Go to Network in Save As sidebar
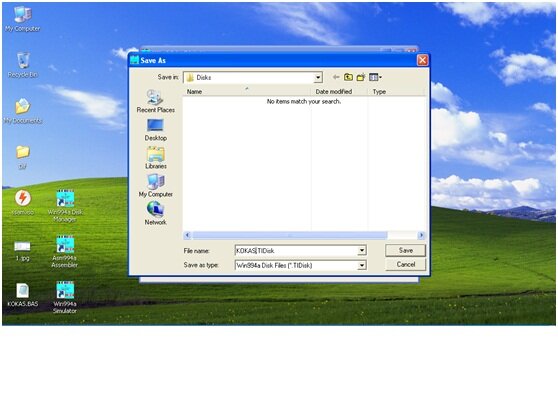Image resolution: width=558 pixels, height=403 pixels. click(156, 214)
